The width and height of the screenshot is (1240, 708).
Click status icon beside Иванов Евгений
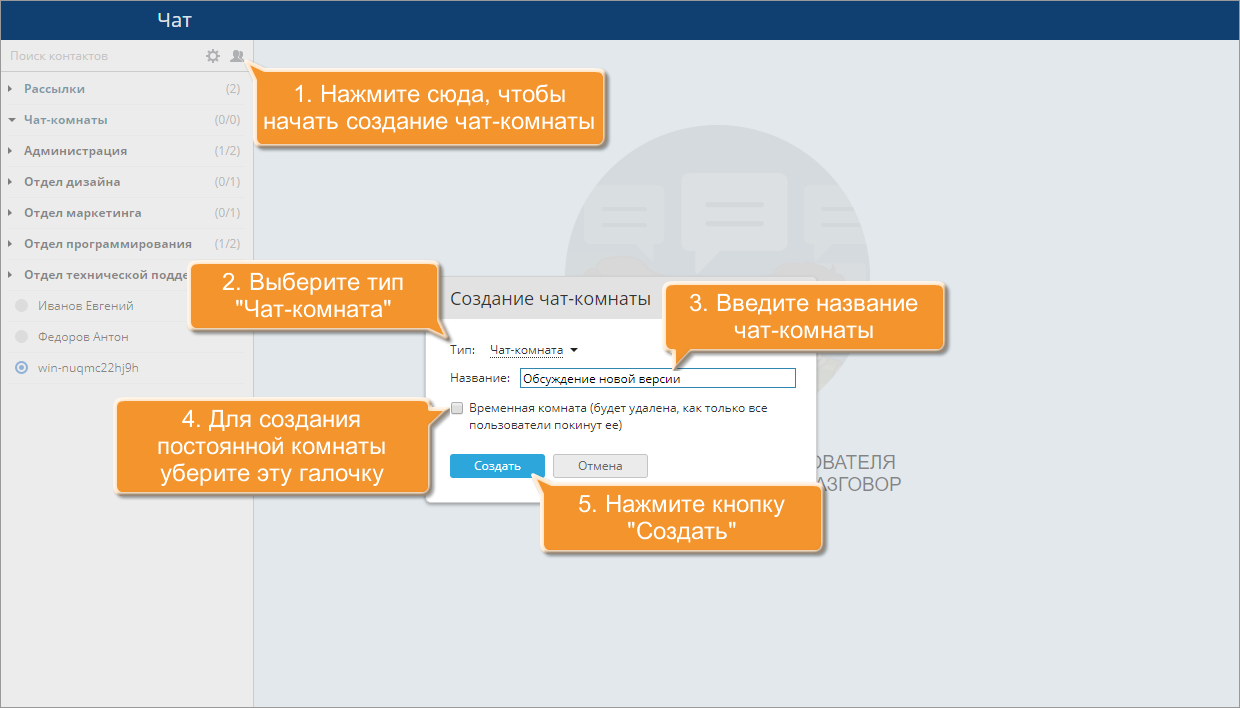click(x=22, y=306)
